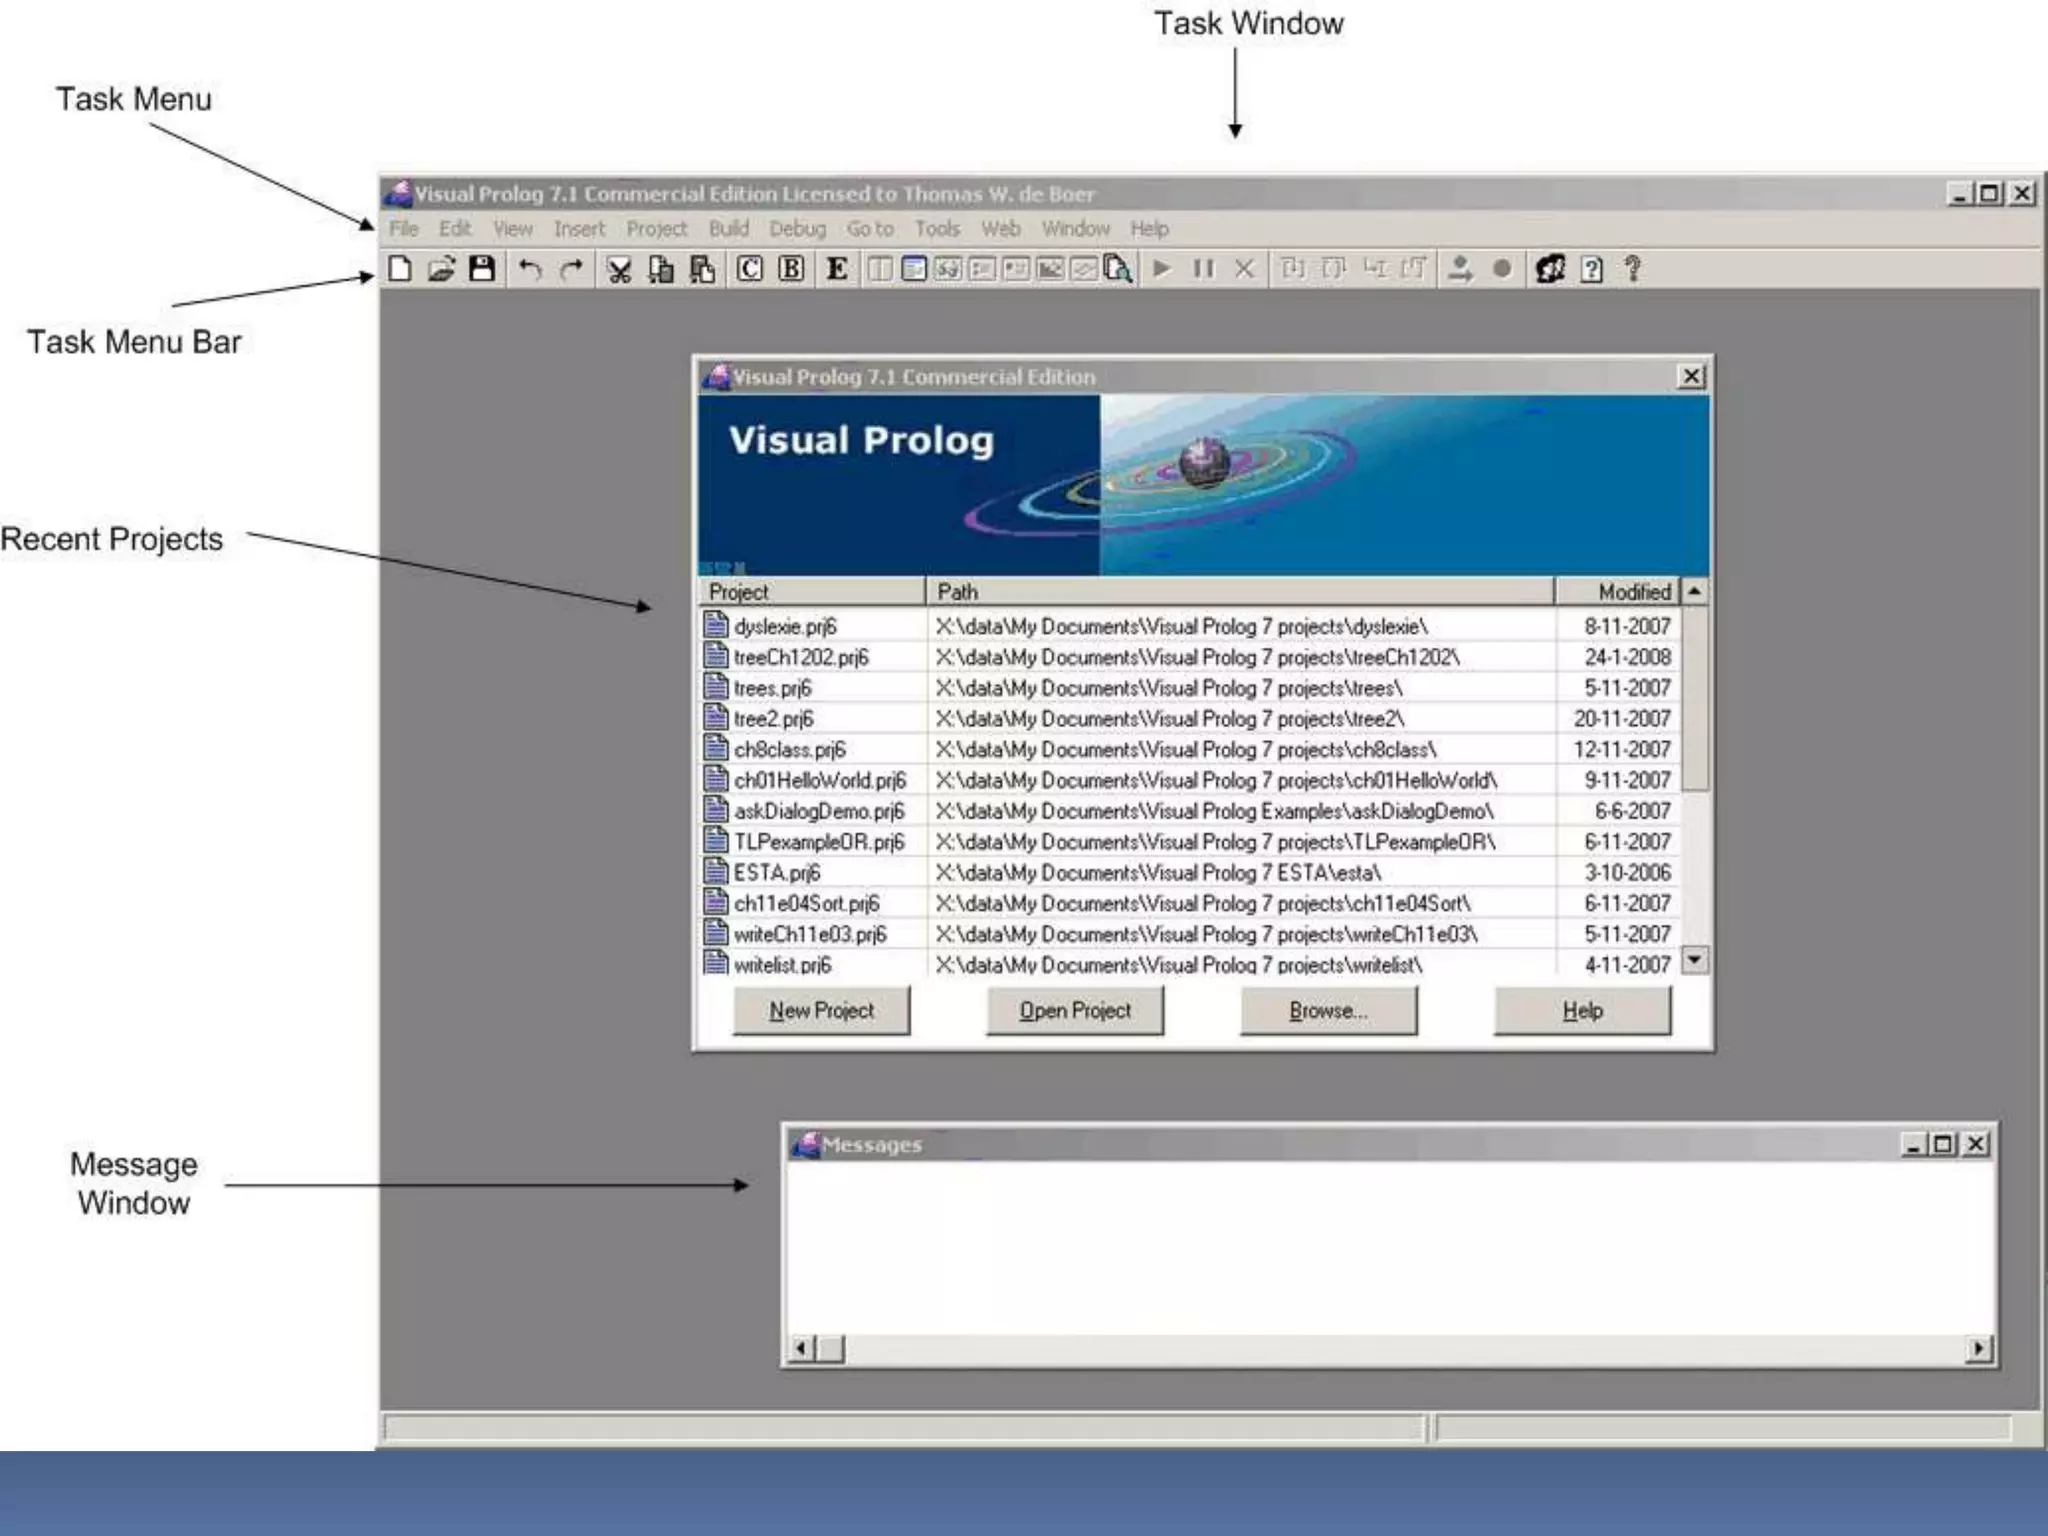Image resolution: width=2048 pixels, height=1536 pixels.
Task: Click the Compile 'C' toolbar icon
Action: coord(750,269)
